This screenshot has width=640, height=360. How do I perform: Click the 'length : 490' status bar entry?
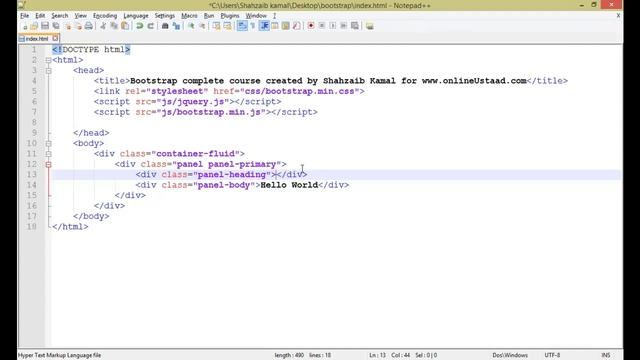coord(289,355)
